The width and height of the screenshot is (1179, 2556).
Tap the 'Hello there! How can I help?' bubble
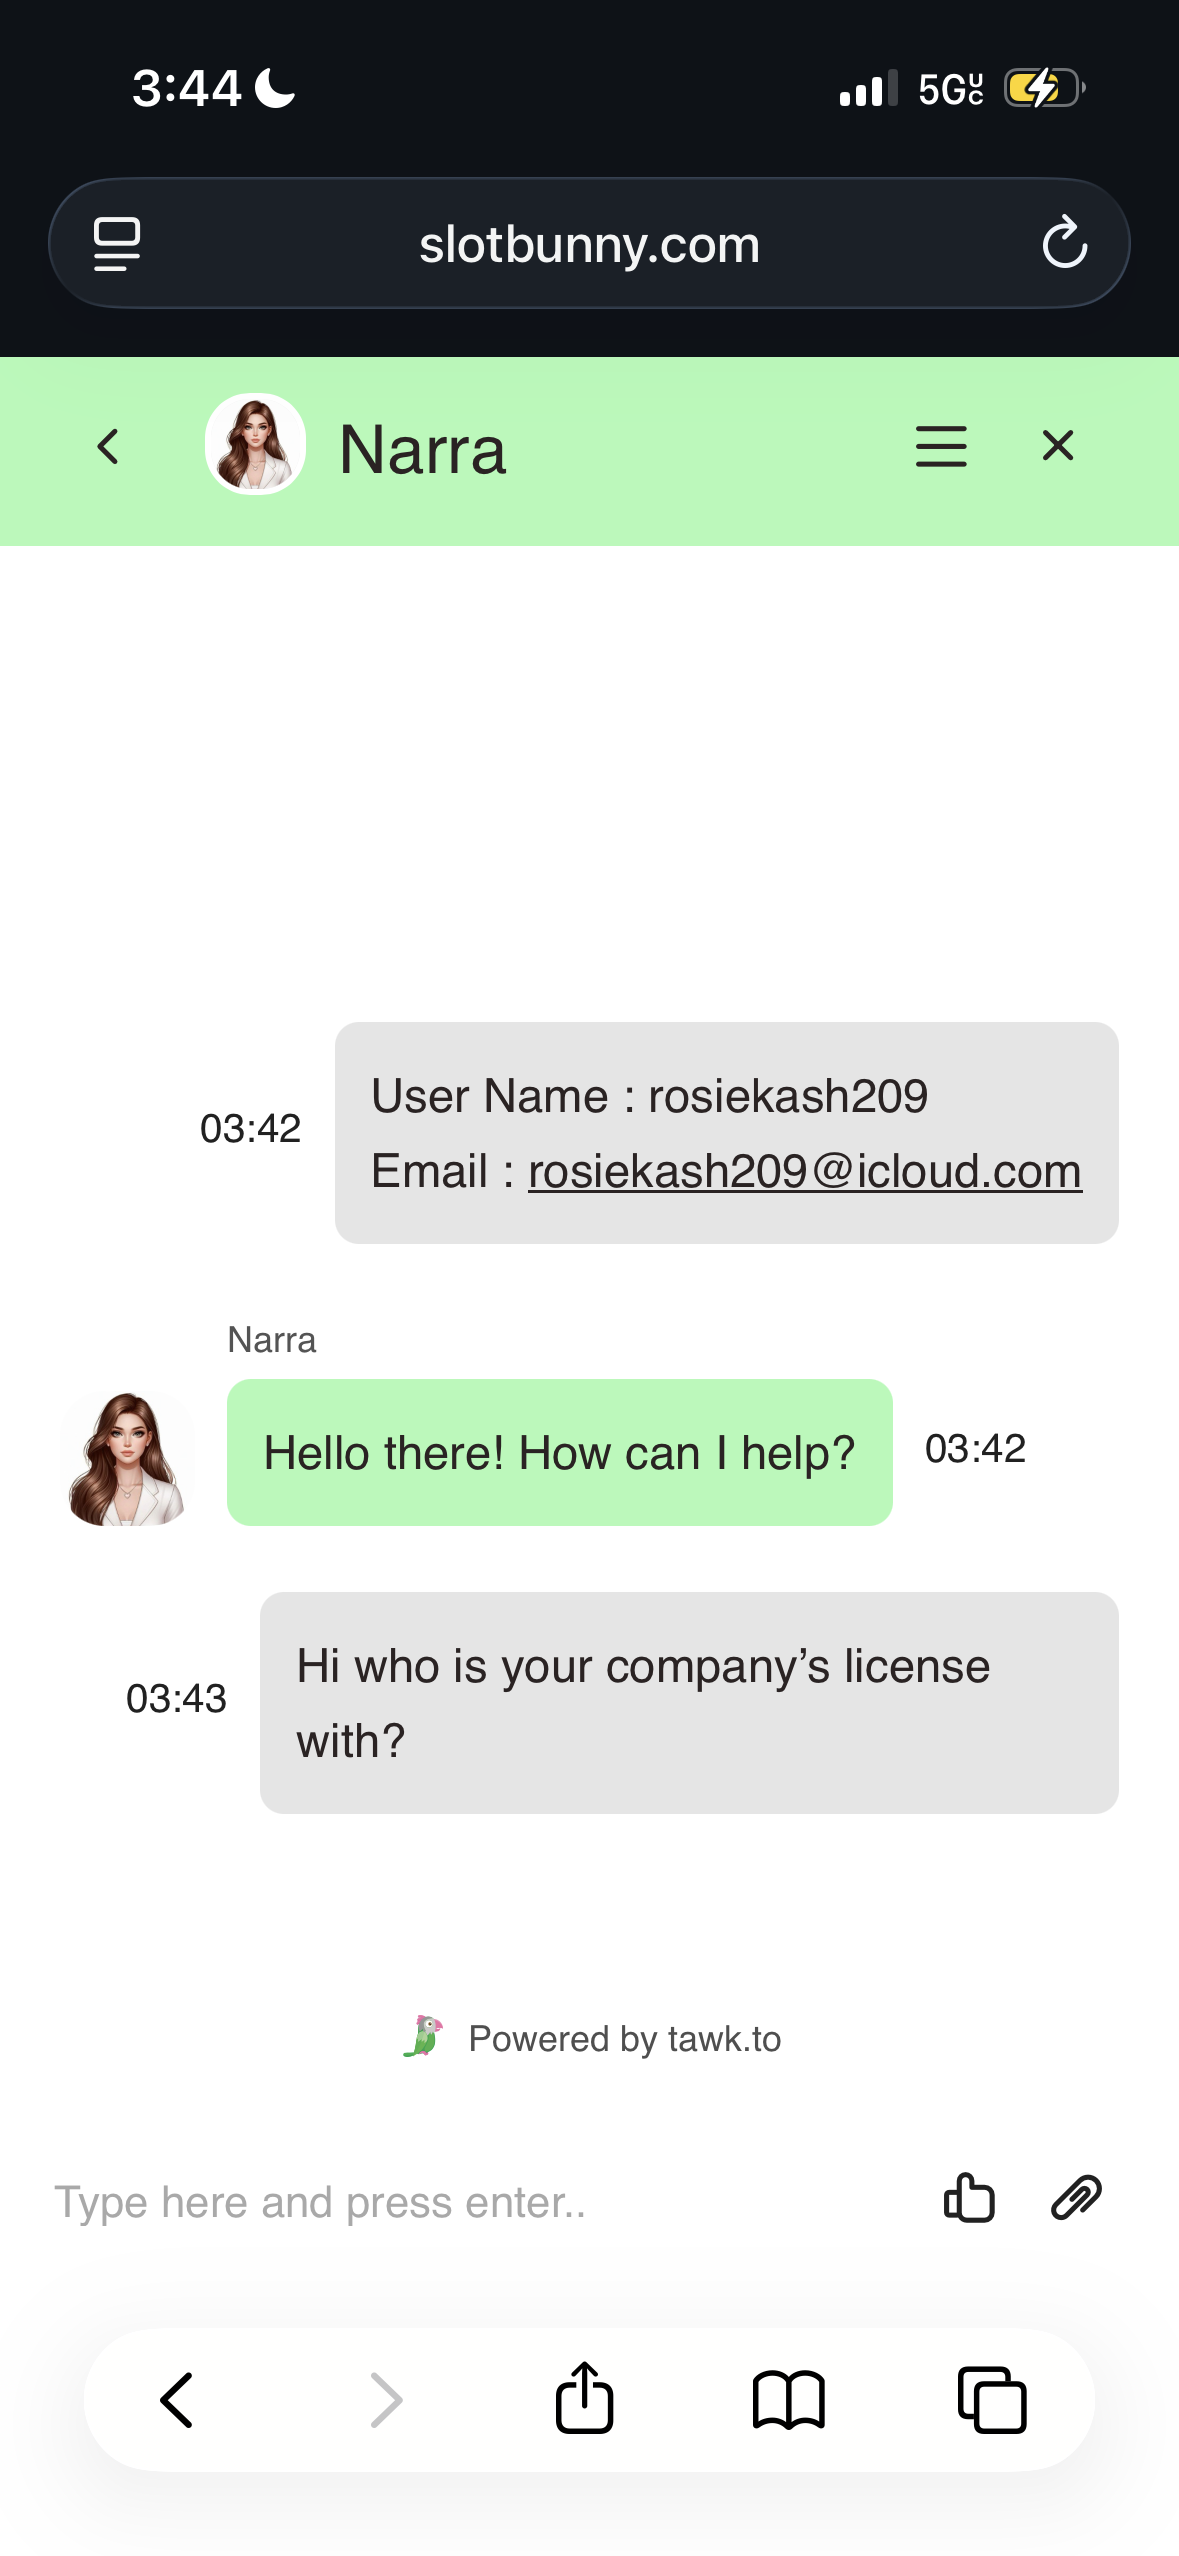pos(559,1453)
